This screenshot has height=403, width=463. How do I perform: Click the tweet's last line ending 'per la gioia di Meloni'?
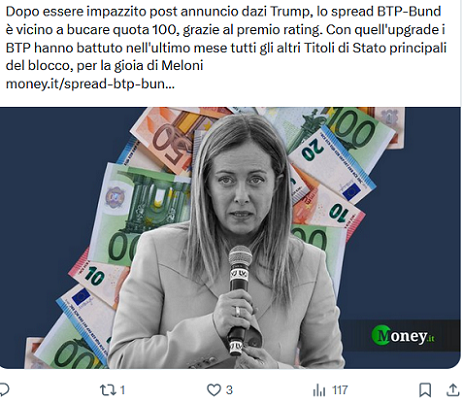[x=104, y=66]
